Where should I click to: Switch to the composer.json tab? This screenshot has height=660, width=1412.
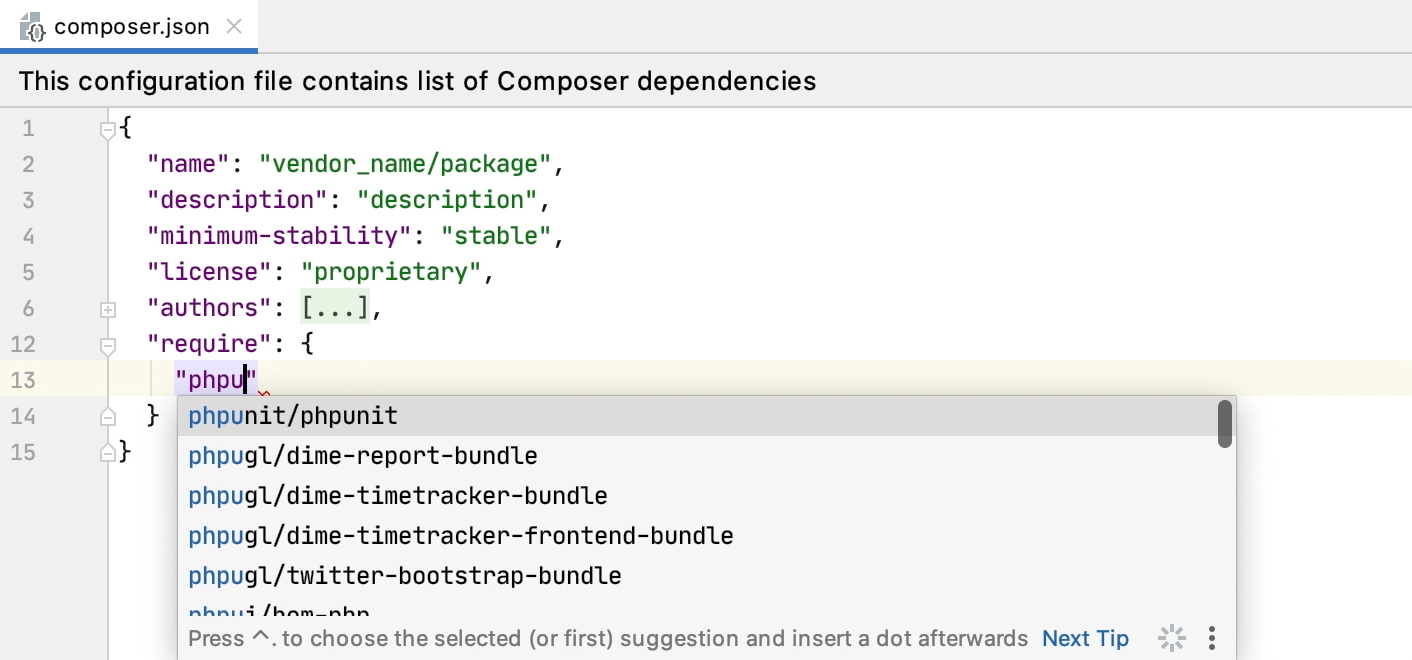click(x=130, y=27)
